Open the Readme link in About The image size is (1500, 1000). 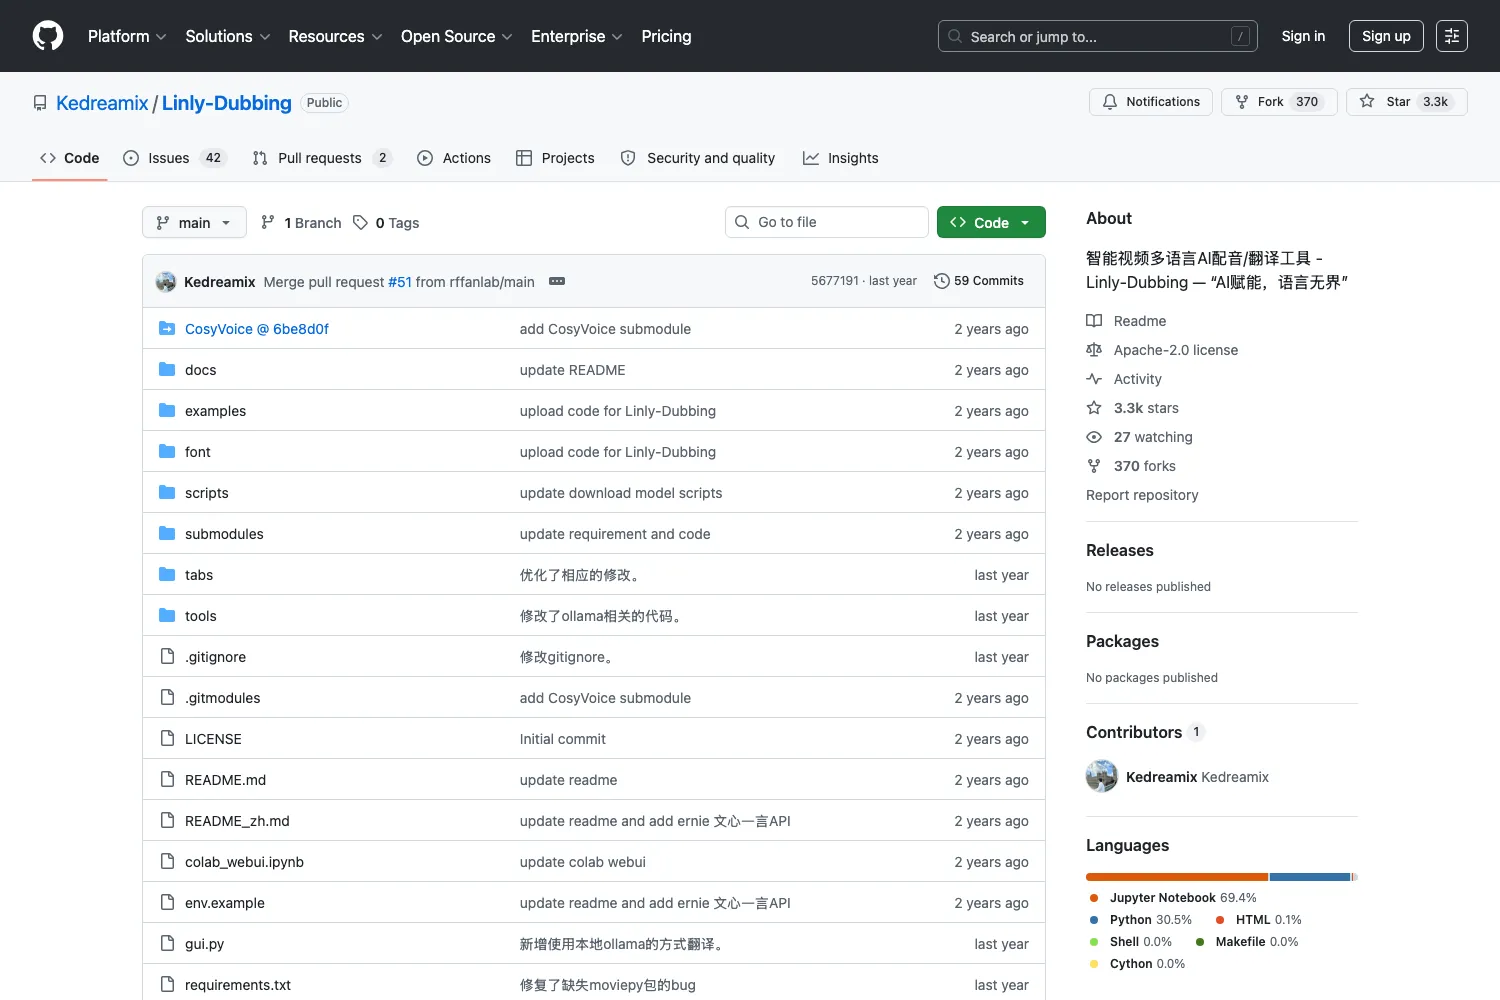point(1126,321)
